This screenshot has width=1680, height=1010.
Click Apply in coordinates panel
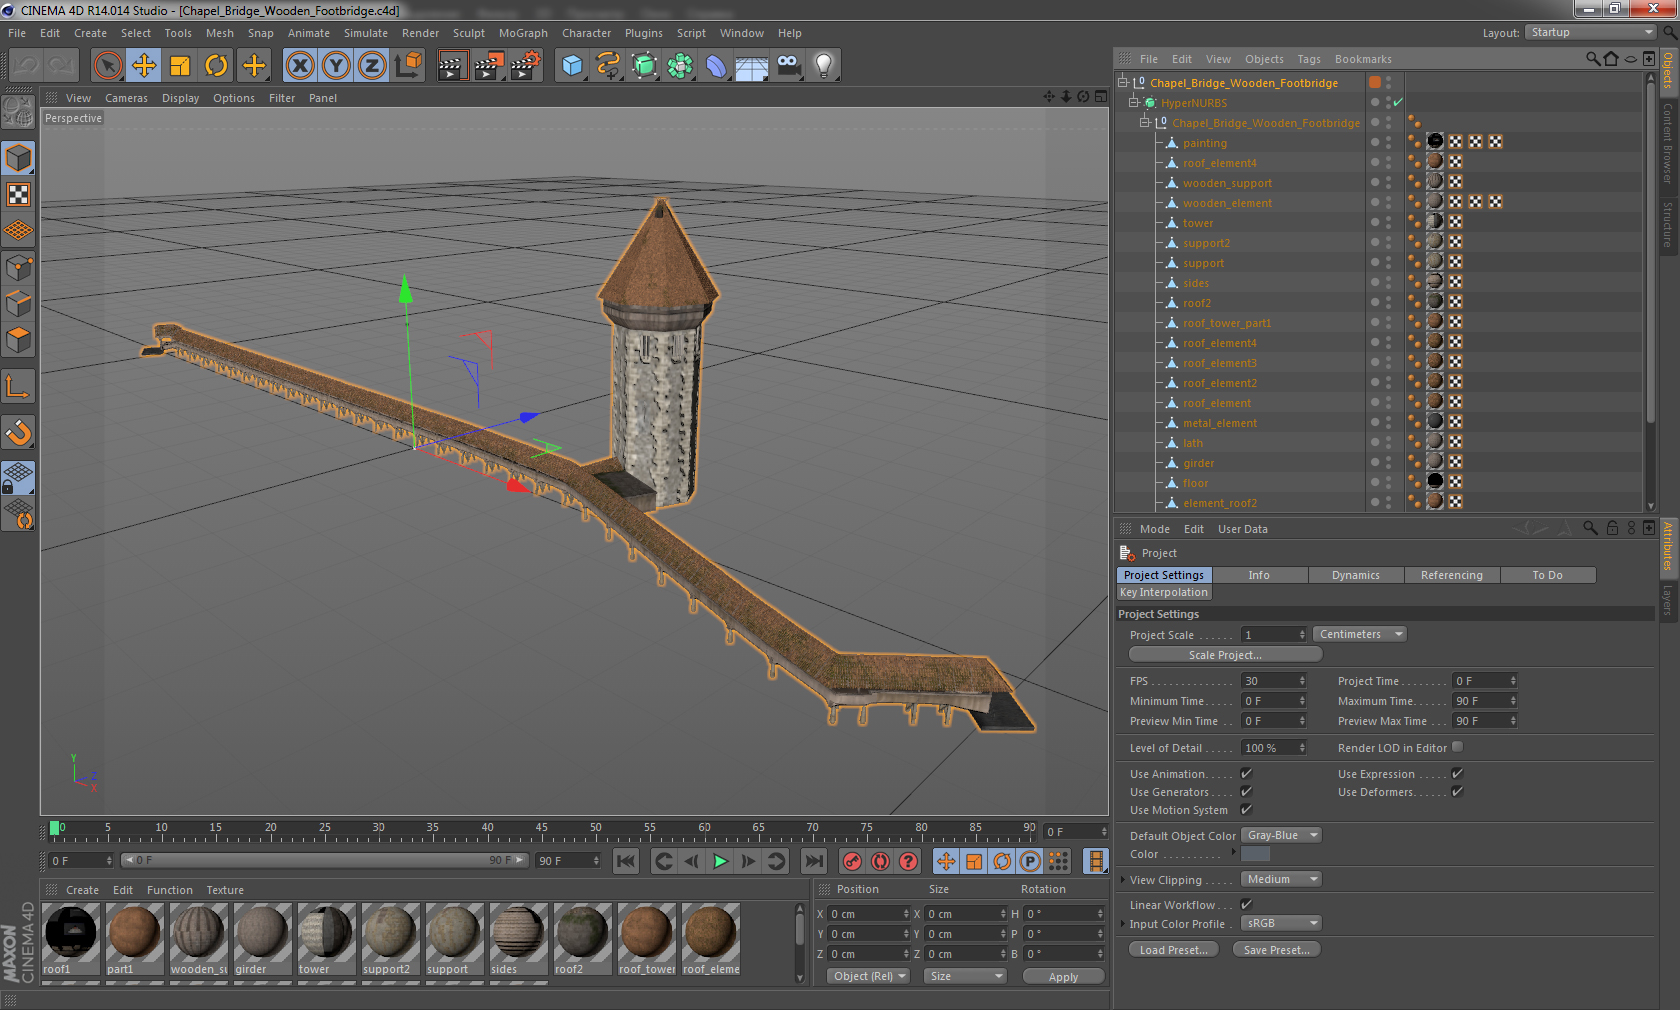coord(1063,977)
